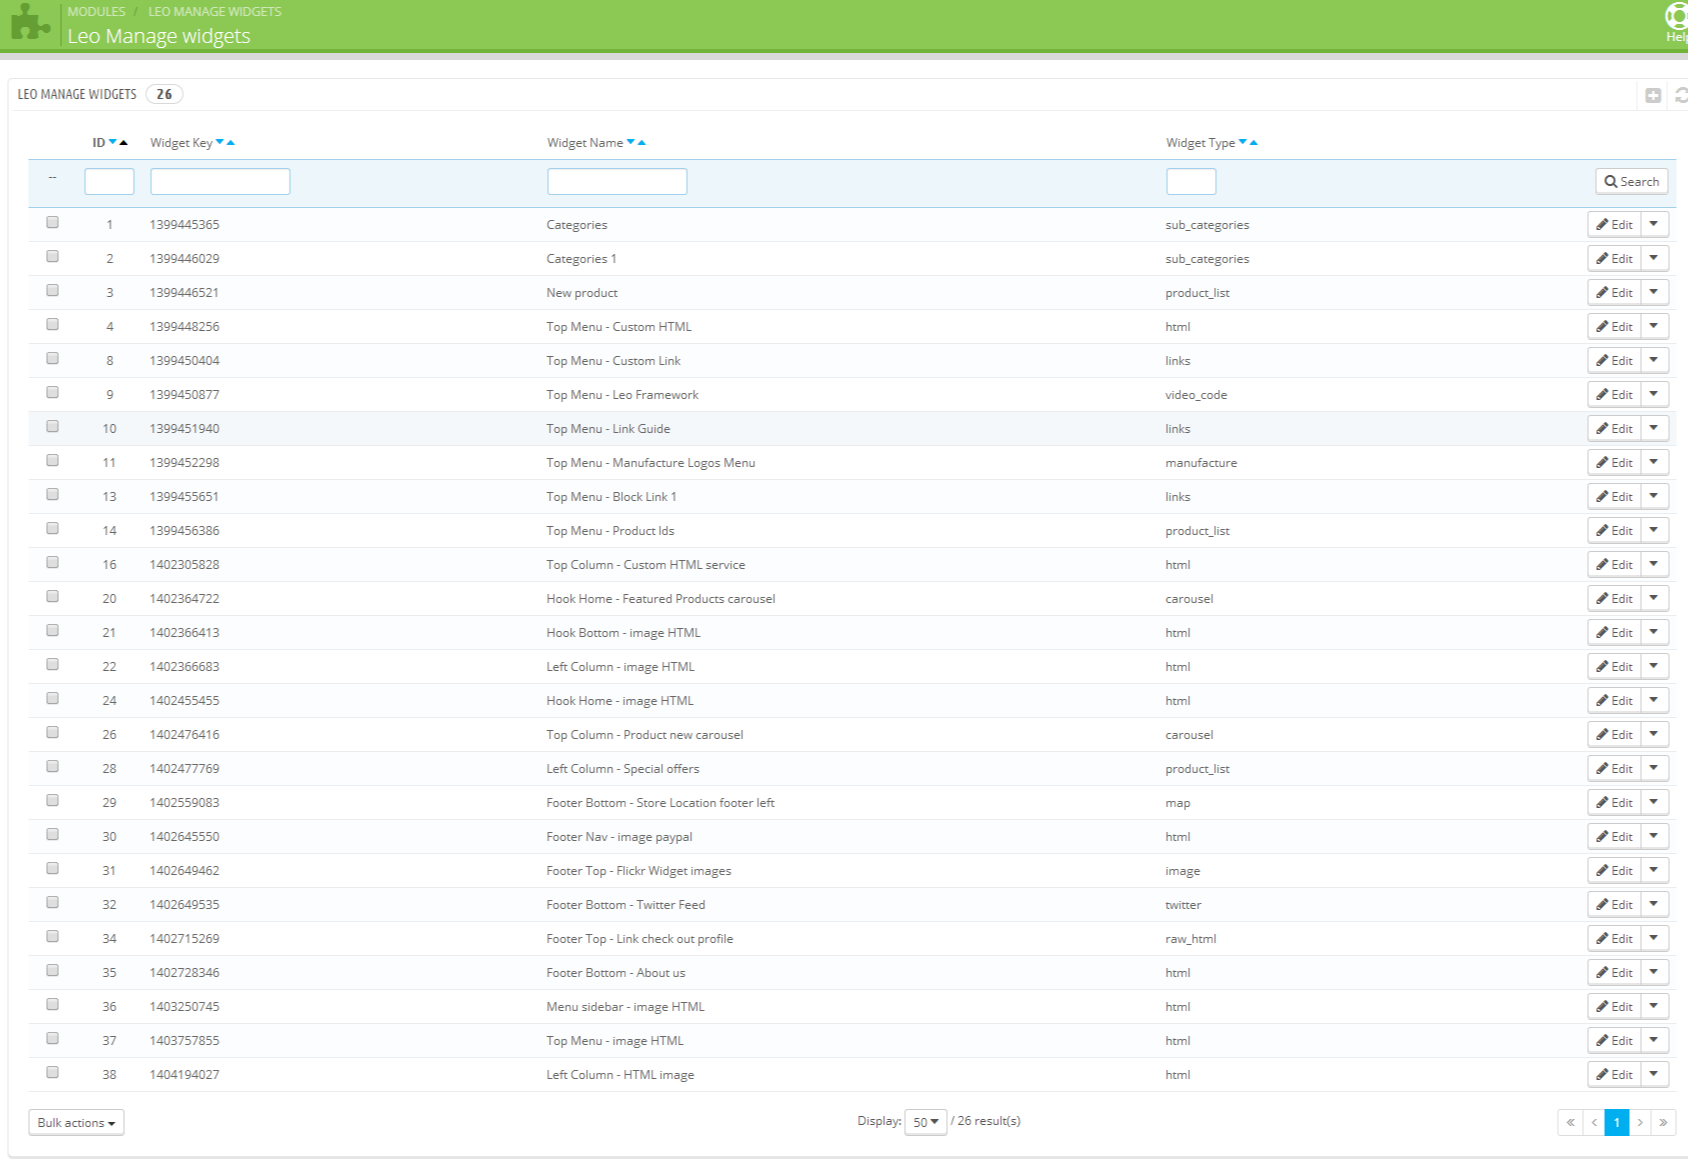The height and width of the screenshot is (1160, 1688).
Task: Open action arrow for Top Menu - Custom HTML
Action: tap(1654, 326)
